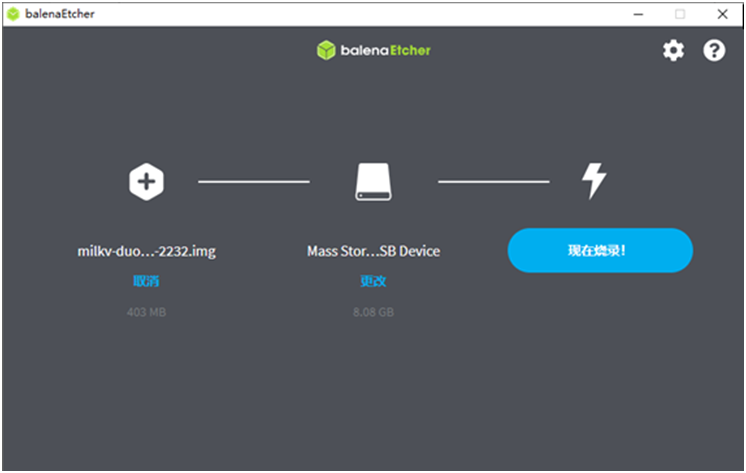The height and width of the screenshot is (473, 746).
Task: Click the balenaEtcher title bar app icon
Action: point(13,14)
